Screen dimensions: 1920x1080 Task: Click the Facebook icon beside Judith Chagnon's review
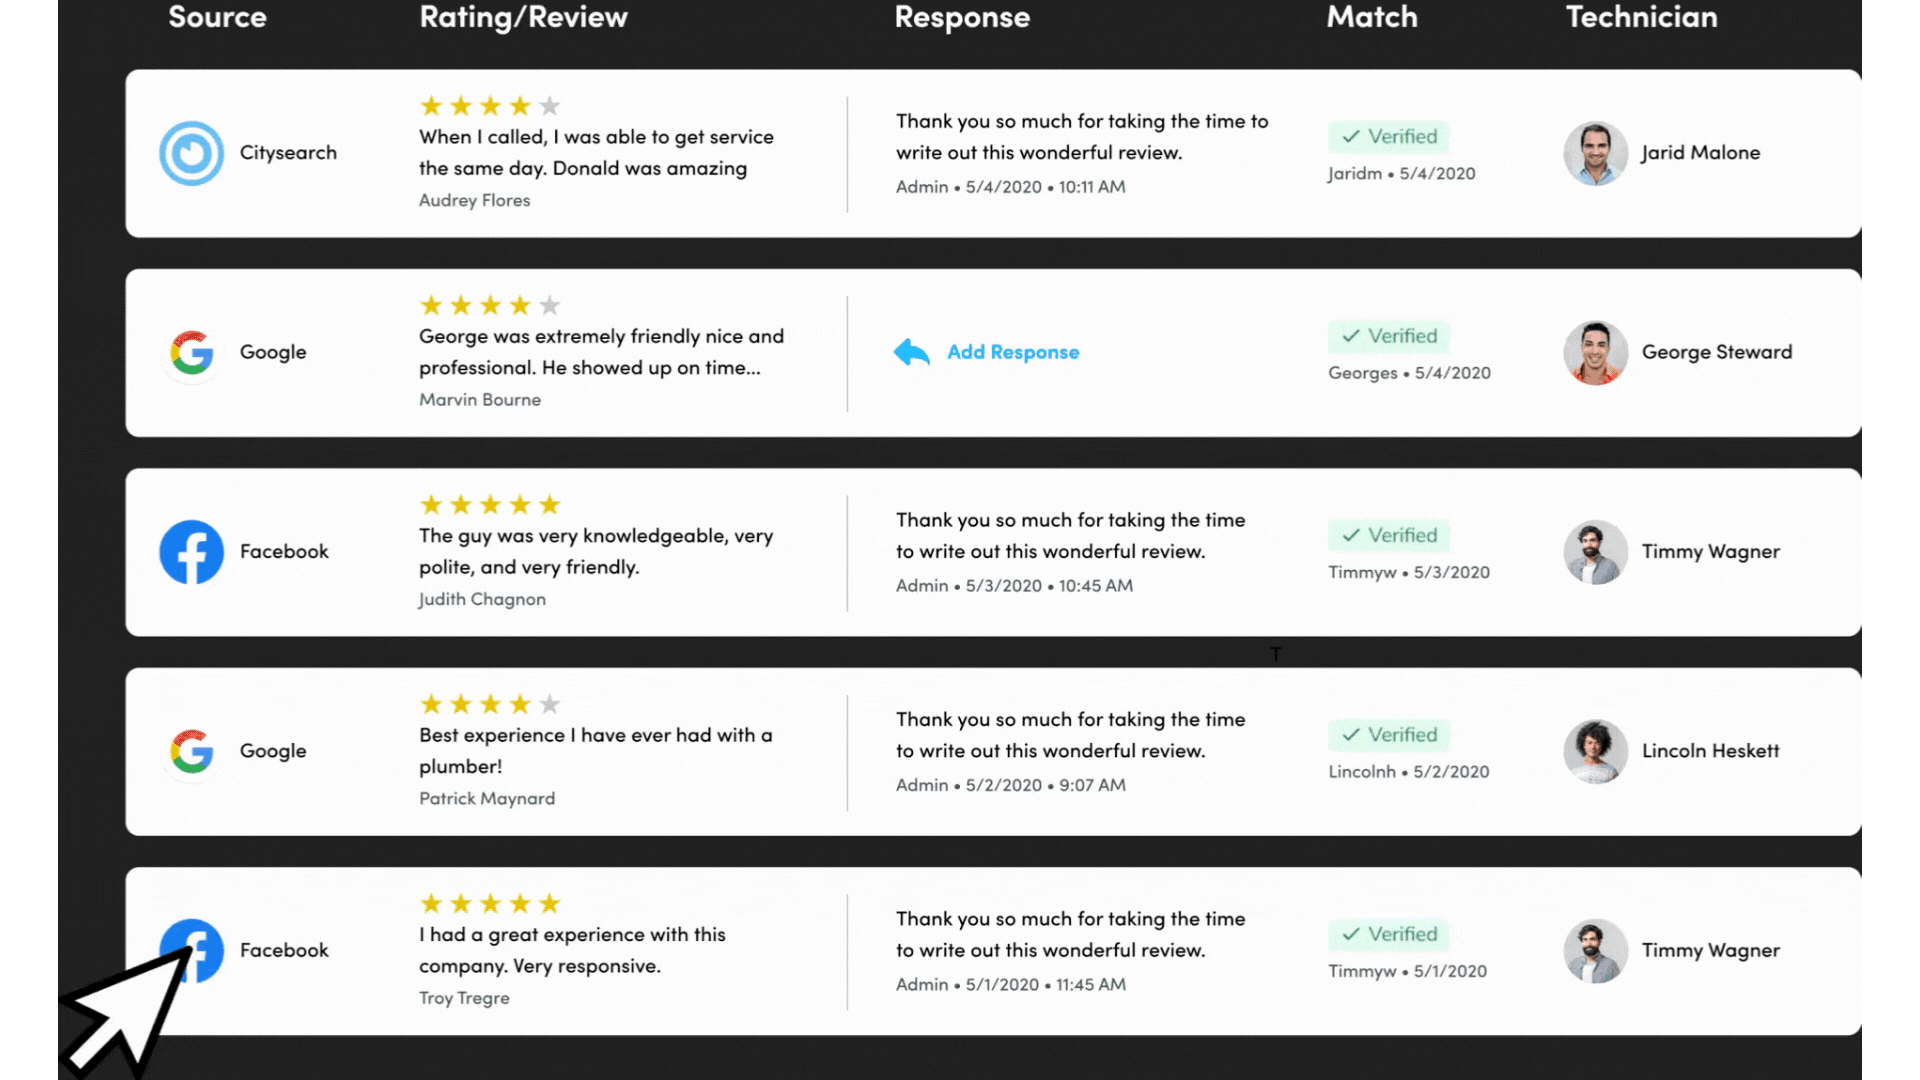(190, 551)
